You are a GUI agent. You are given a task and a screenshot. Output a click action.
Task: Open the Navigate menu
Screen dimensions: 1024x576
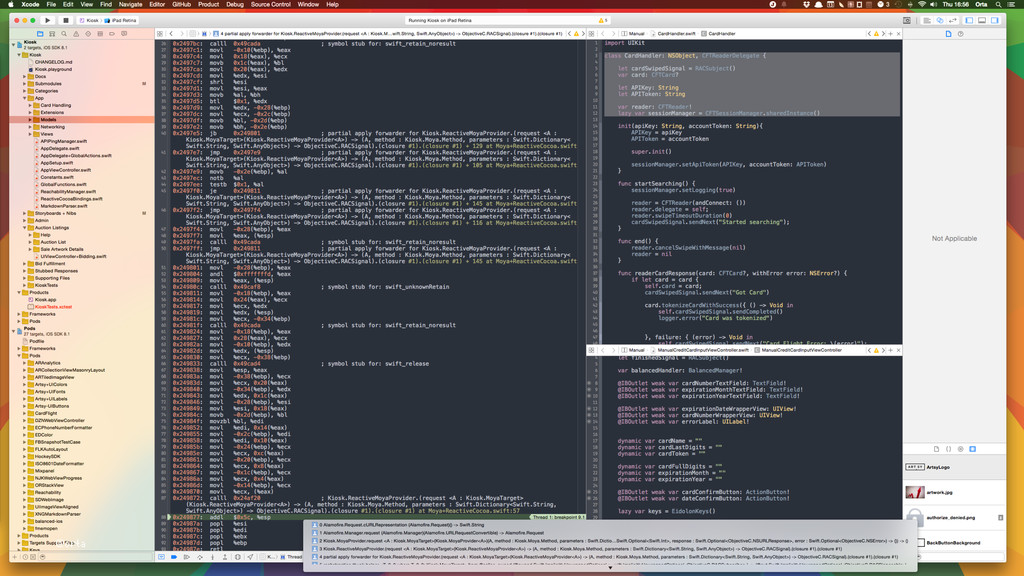click(130, 5)
